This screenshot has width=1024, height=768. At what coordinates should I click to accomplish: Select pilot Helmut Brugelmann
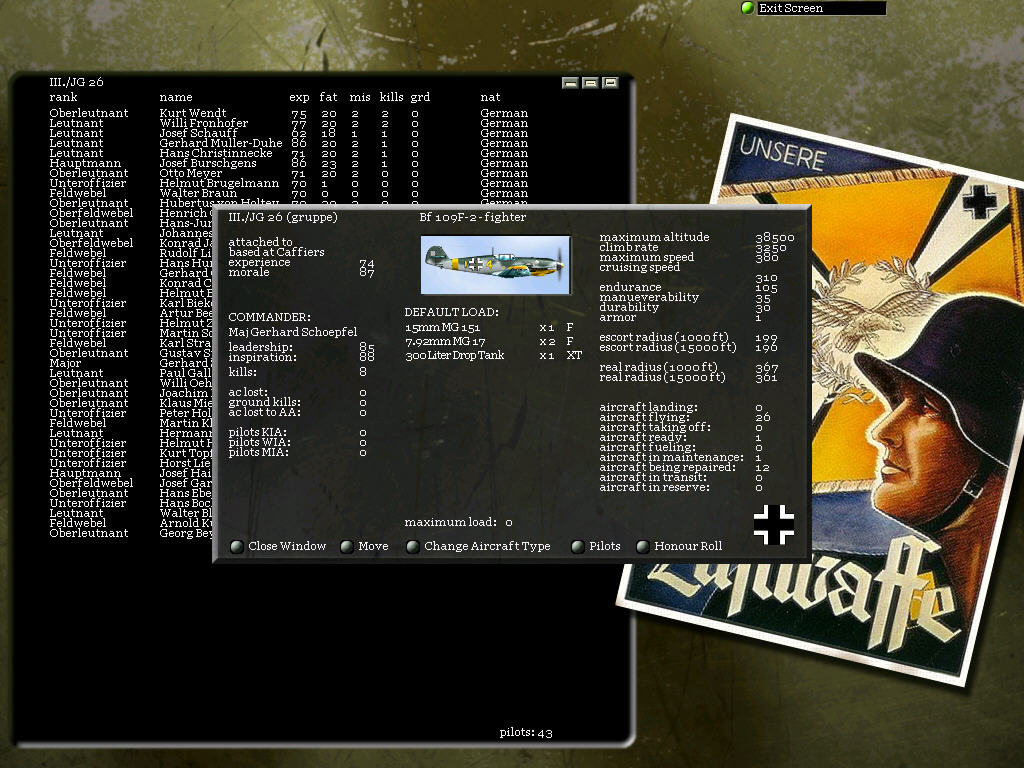tap(219, 183)
